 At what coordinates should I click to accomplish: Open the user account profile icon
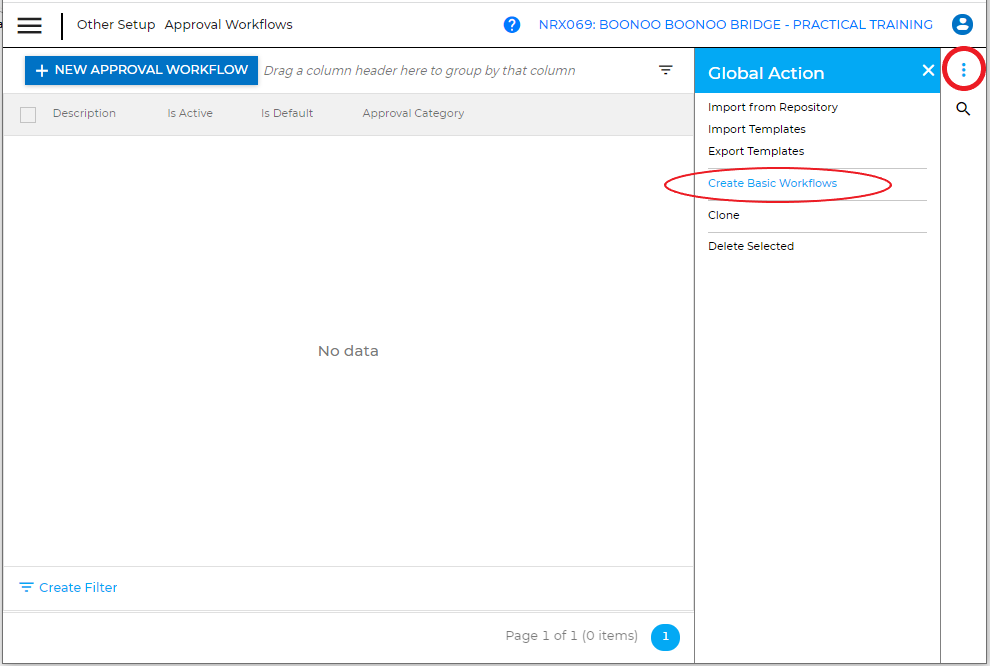tap(962, 25)
